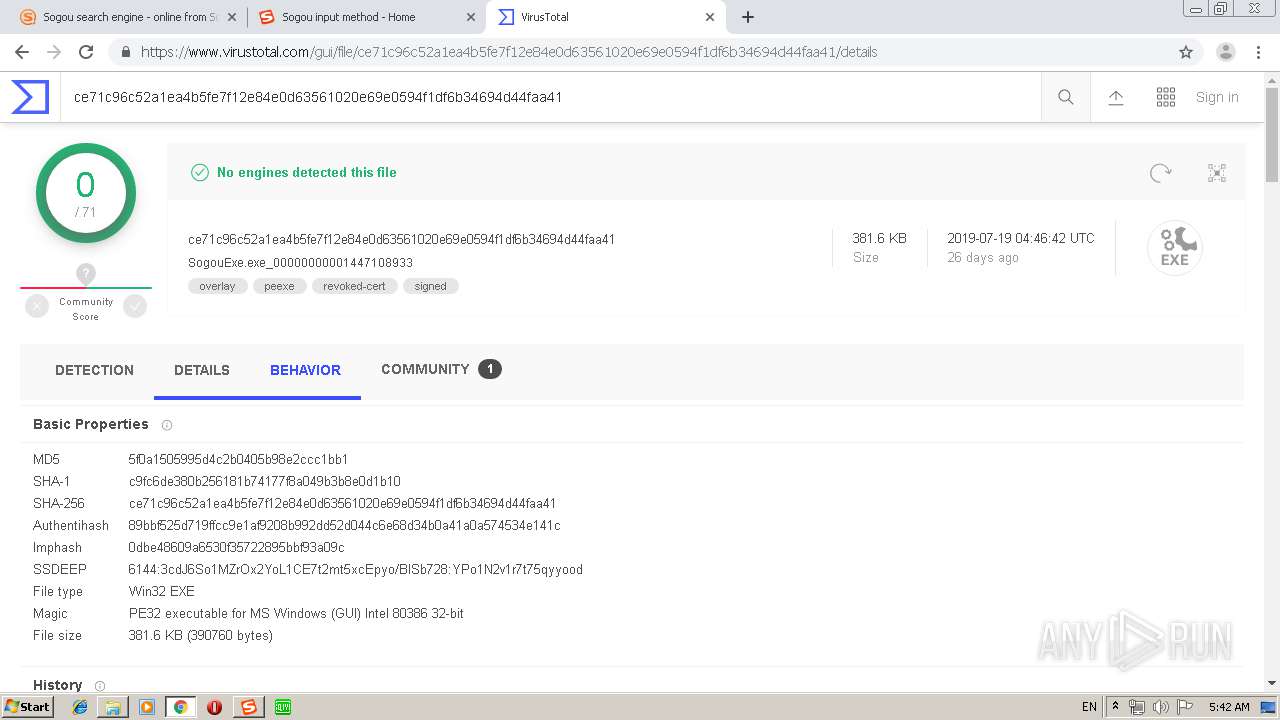Click the hash search input field
Viewport: 1280px width, 720px height.
(x=550, y=97)
